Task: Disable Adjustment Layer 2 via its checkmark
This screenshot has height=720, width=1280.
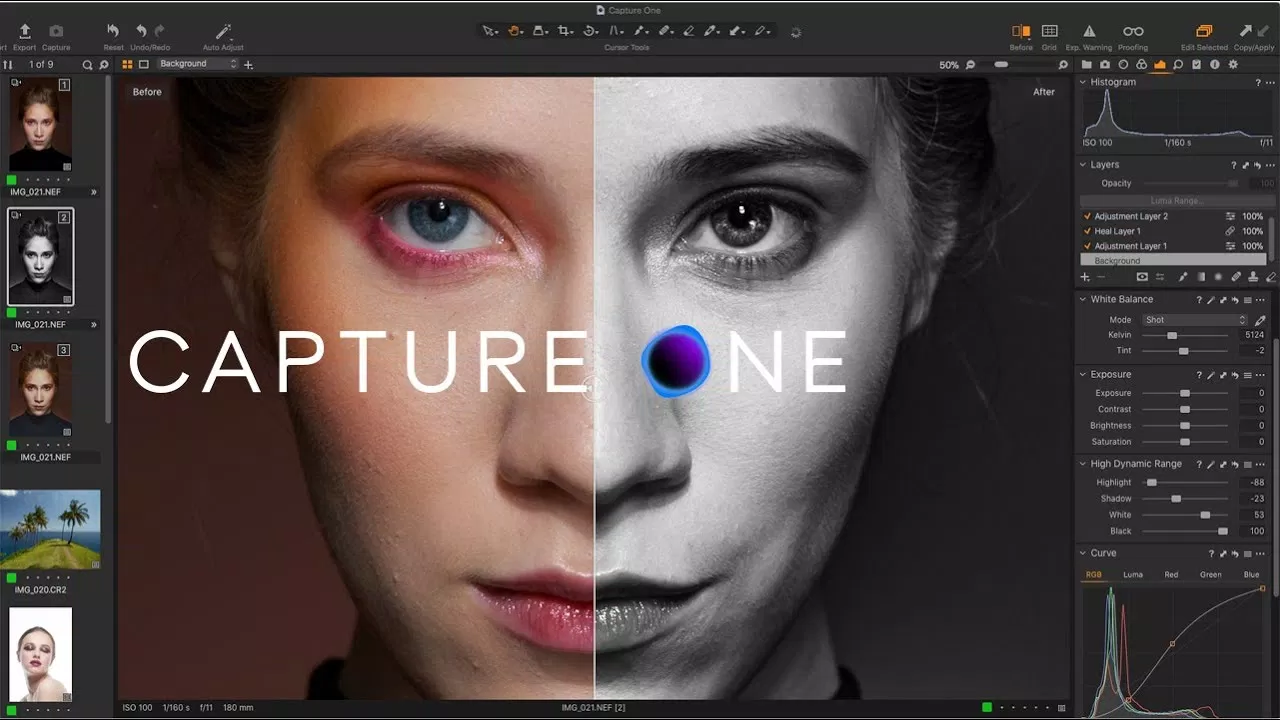Action: pos(1089,215)
